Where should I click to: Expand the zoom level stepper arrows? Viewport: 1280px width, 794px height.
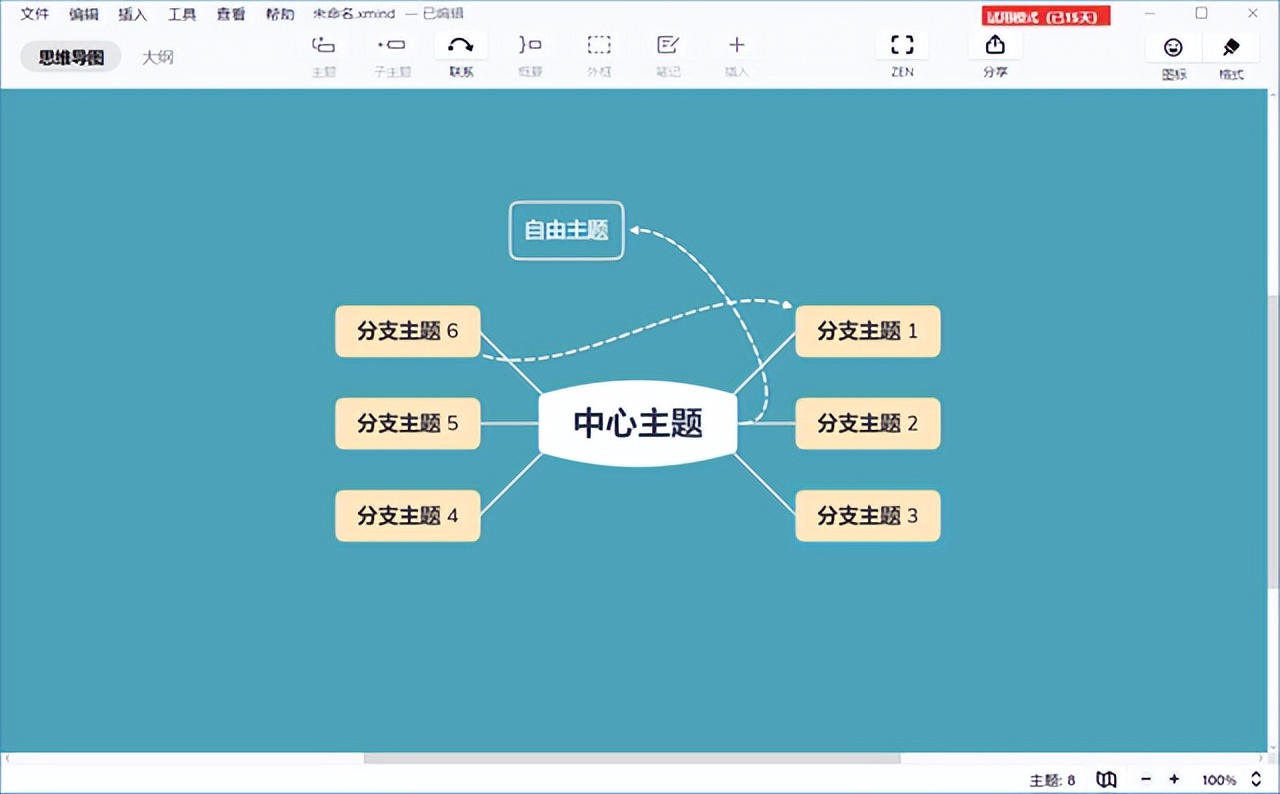[x=1258, y=779]
